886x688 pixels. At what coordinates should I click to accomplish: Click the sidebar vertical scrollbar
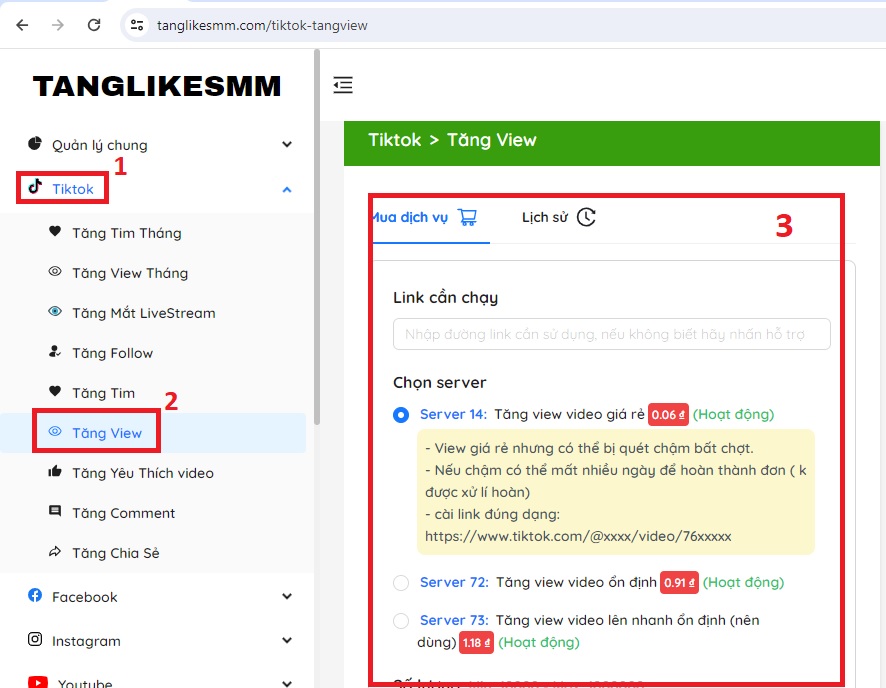317,237
